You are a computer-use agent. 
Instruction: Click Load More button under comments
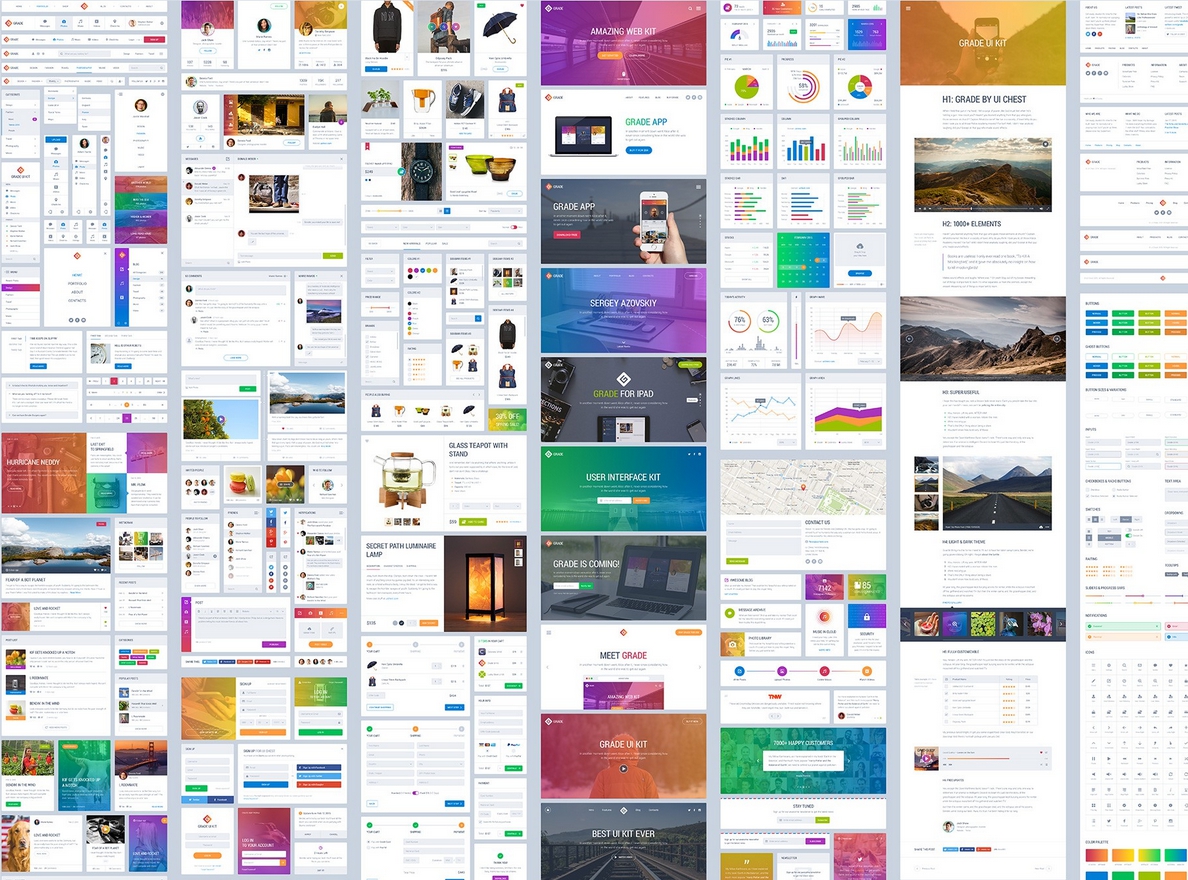(236, 357)
